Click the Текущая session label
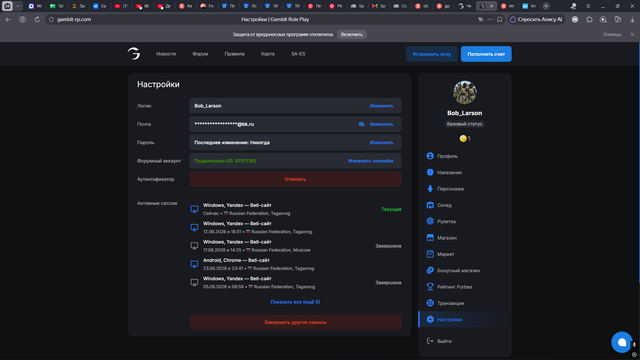This screenshot has width=640, height=360. click(391, 209)
